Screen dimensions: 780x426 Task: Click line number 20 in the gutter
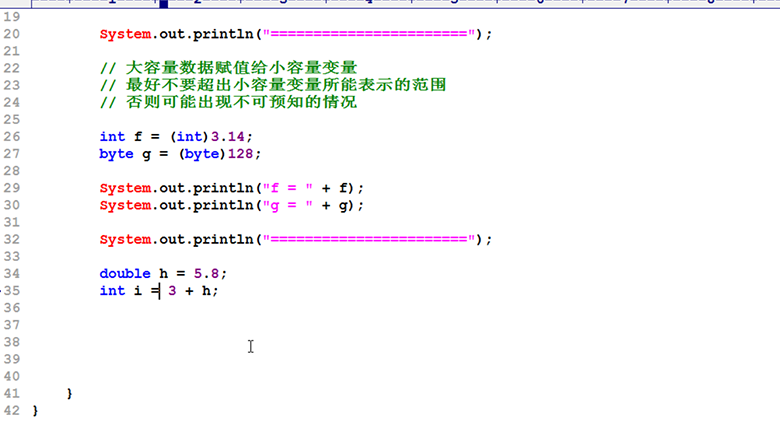[12, 34]
